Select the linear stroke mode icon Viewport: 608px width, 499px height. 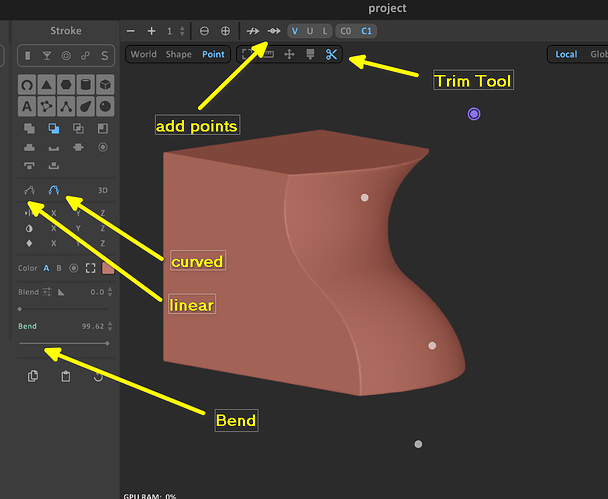tap(29, 190)
